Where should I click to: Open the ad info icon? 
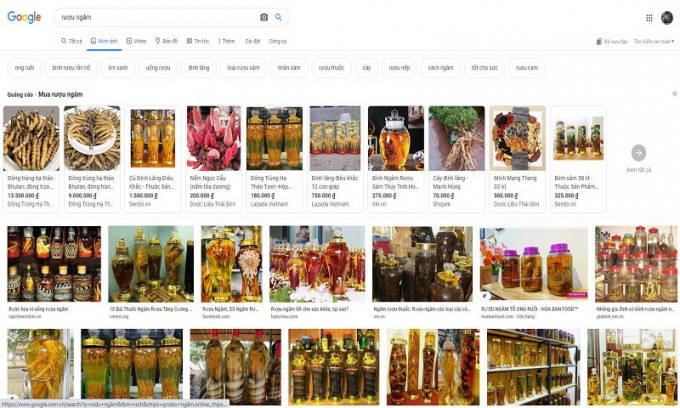674,94
